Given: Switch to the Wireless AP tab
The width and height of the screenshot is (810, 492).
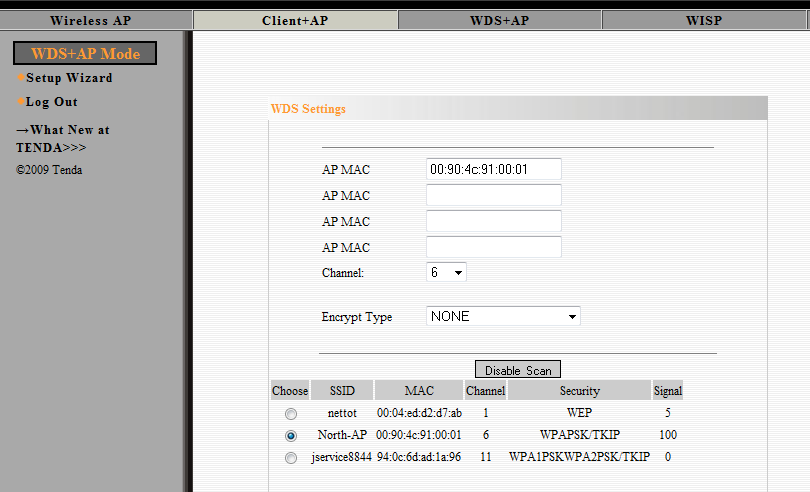Looking at the screenshot, I should click(96, 21).
